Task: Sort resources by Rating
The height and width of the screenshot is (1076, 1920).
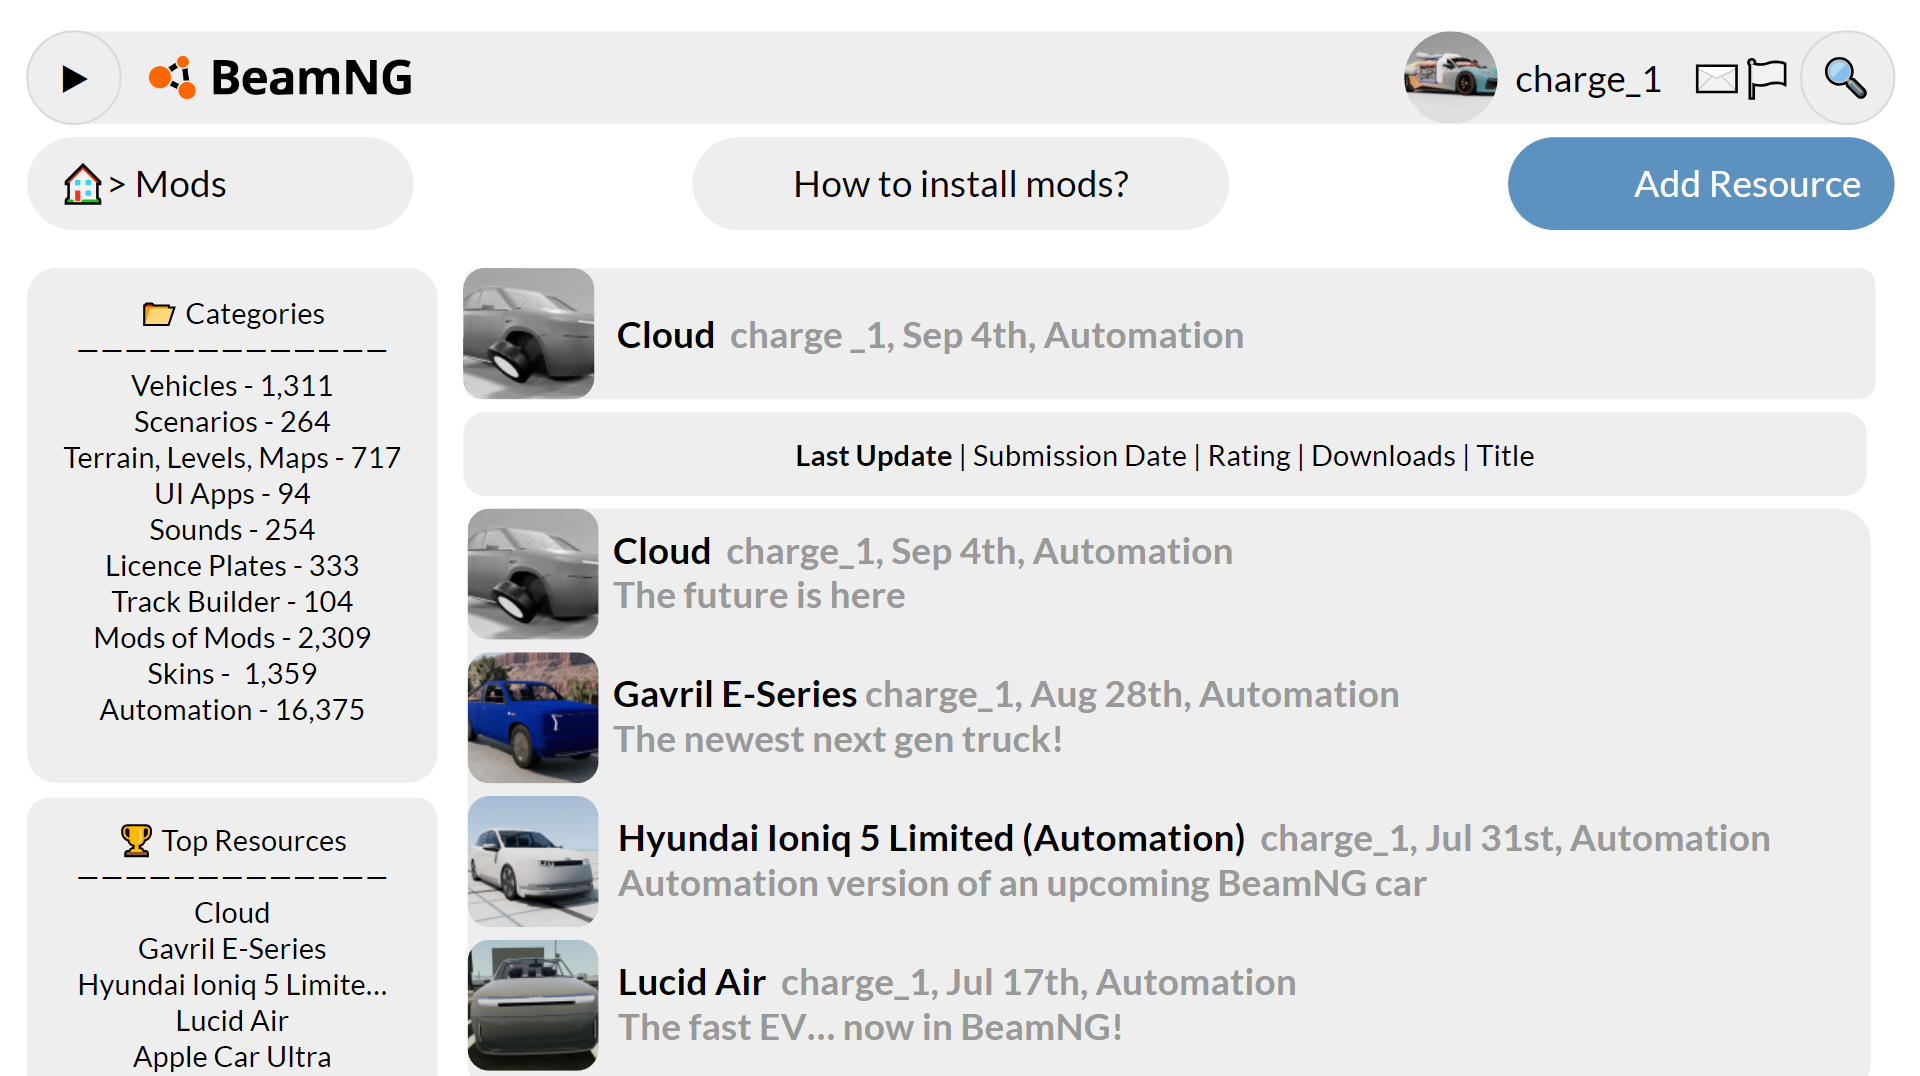Action: (1249, 456)
